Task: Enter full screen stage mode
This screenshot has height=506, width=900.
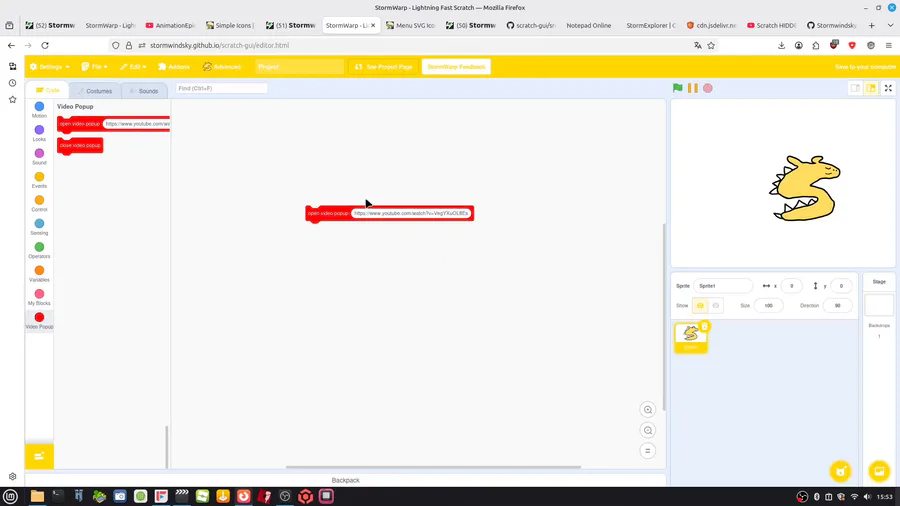Action: [x=888, y=88]
